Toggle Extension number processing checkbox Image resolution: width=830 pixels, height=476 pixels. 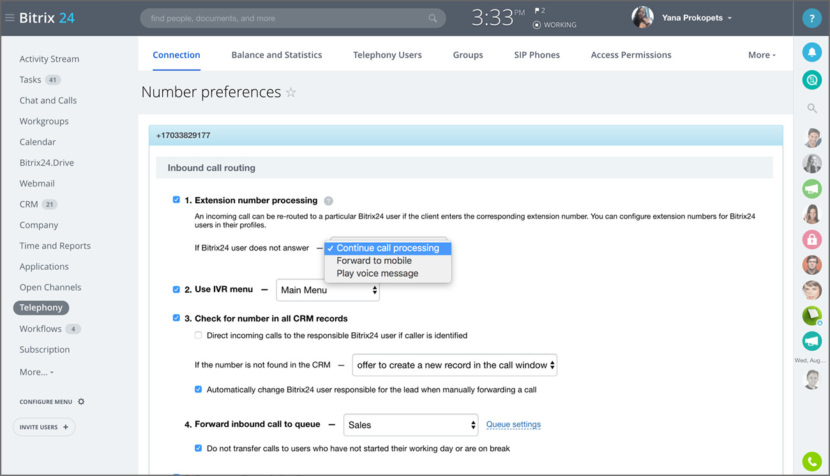pos(176,200)
